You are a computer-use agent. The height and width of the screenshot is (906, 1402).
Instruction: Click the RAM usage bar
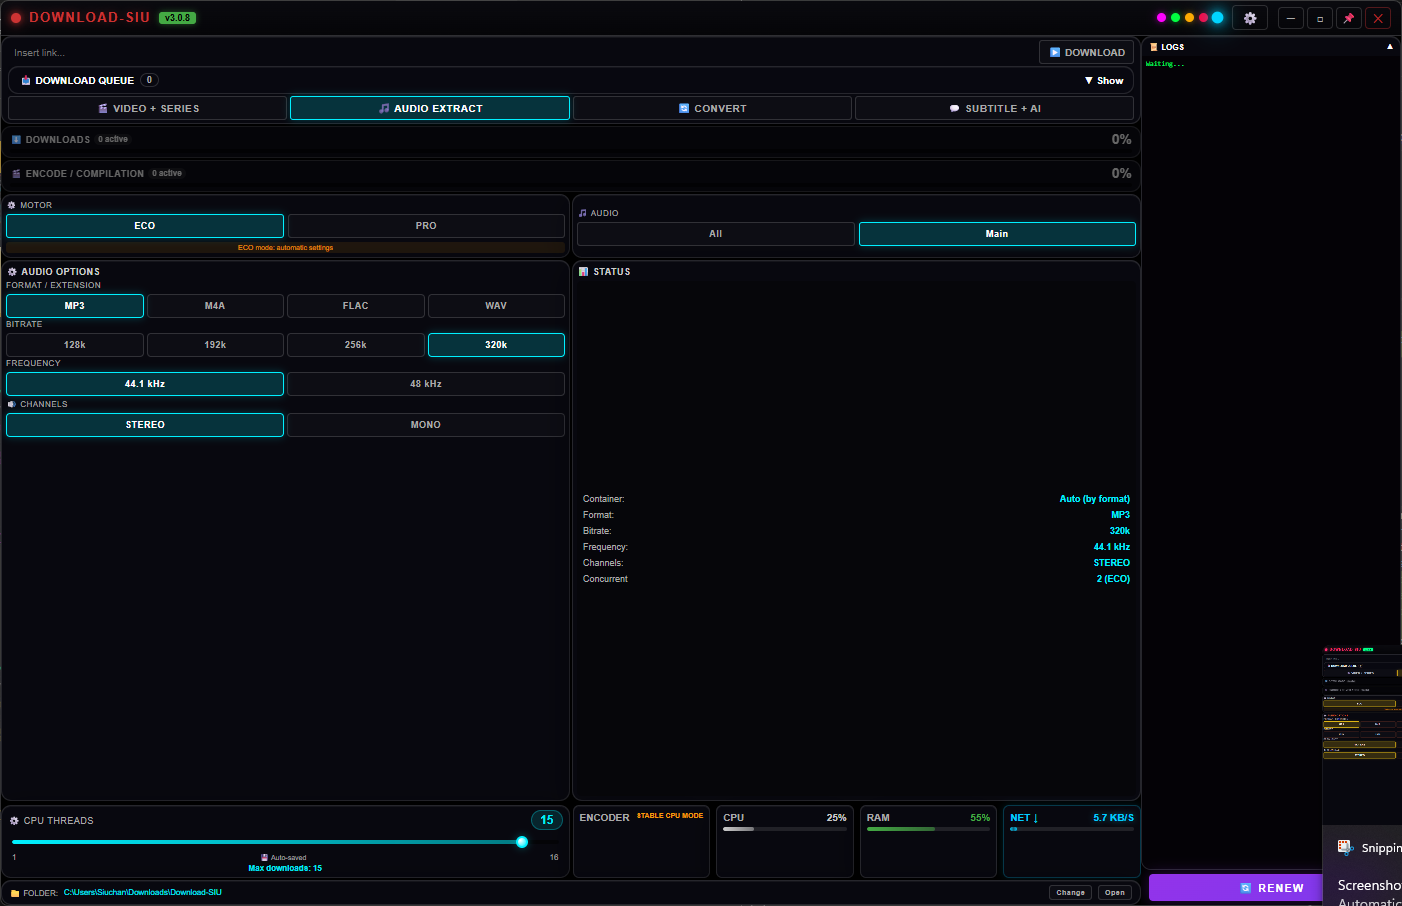coord(928,829)
